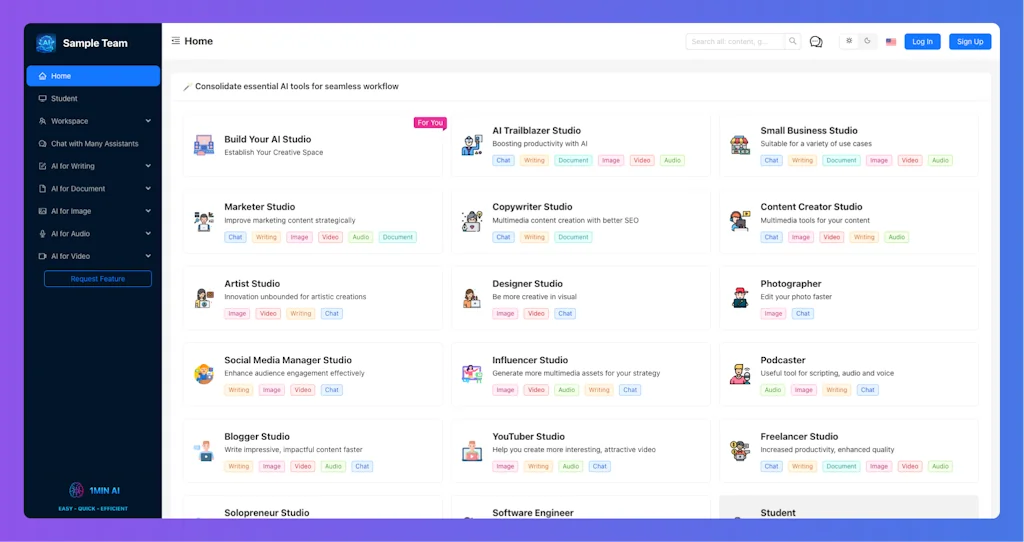Click the Designer Studio icon
Viewport: 1024px width, 542px height.
tap(472, 298)
